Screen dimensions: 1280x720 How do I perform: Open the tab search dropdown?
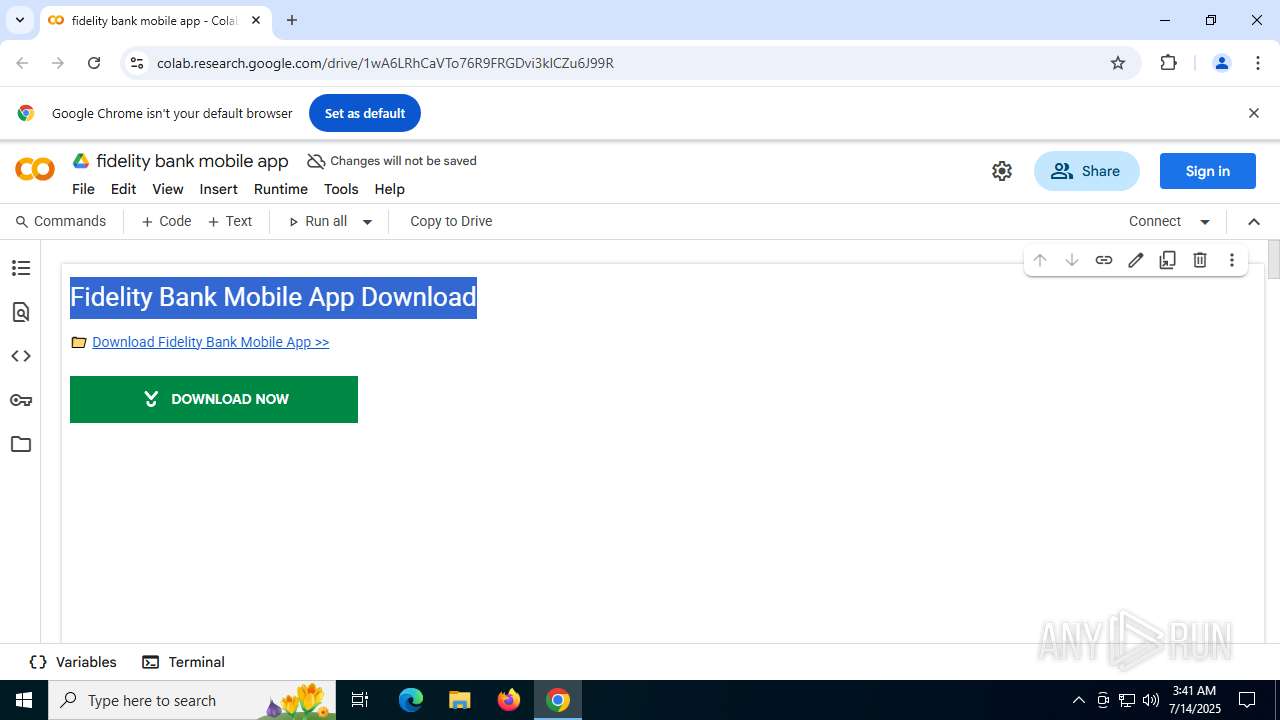tap(19, 20)
